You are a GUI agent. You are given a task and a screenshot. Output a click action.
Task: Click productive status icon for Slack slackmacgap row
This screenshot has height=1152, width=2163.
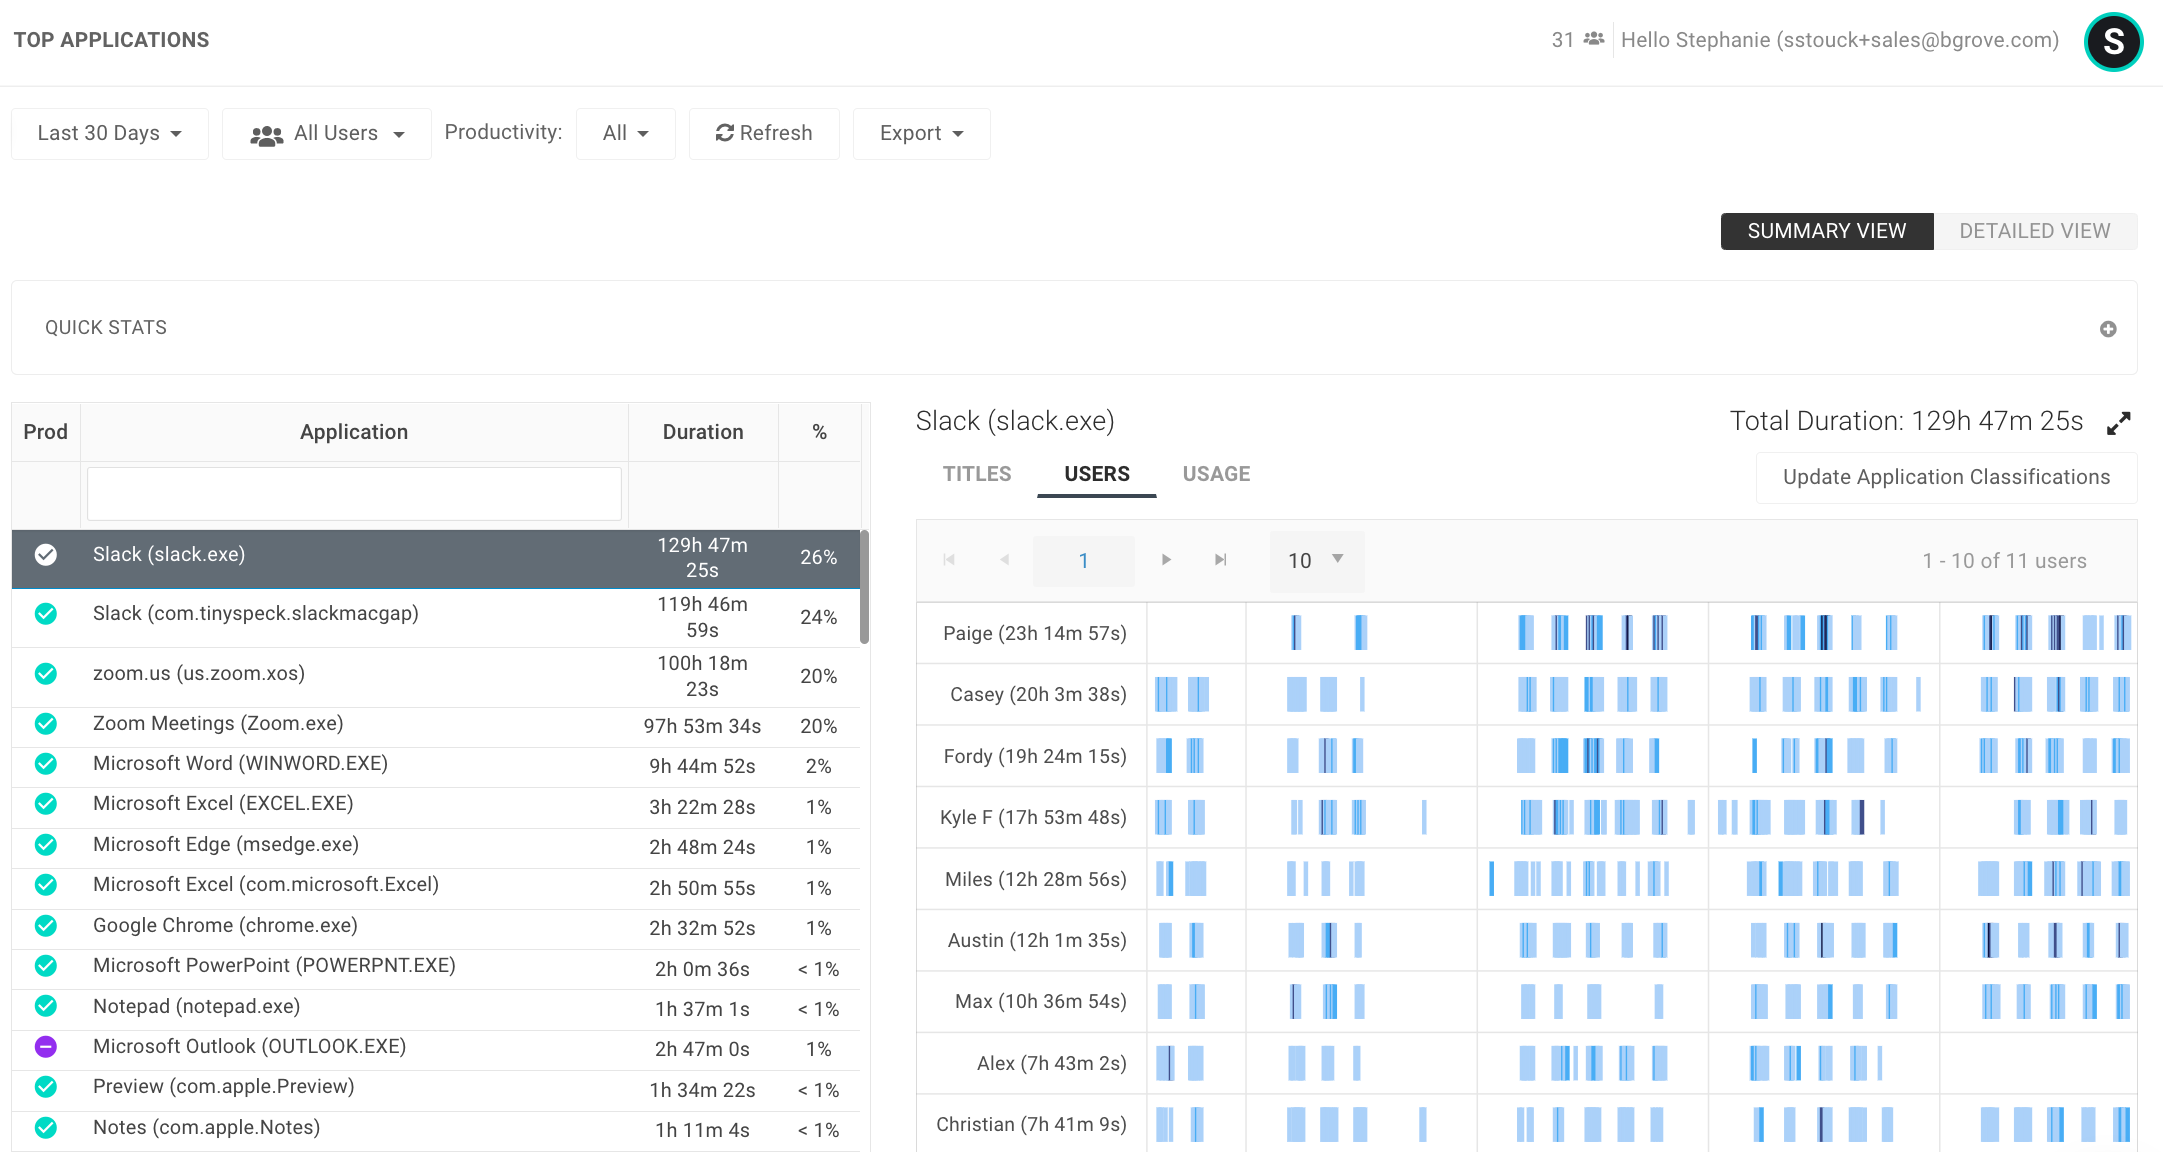[x=46, y=614]
